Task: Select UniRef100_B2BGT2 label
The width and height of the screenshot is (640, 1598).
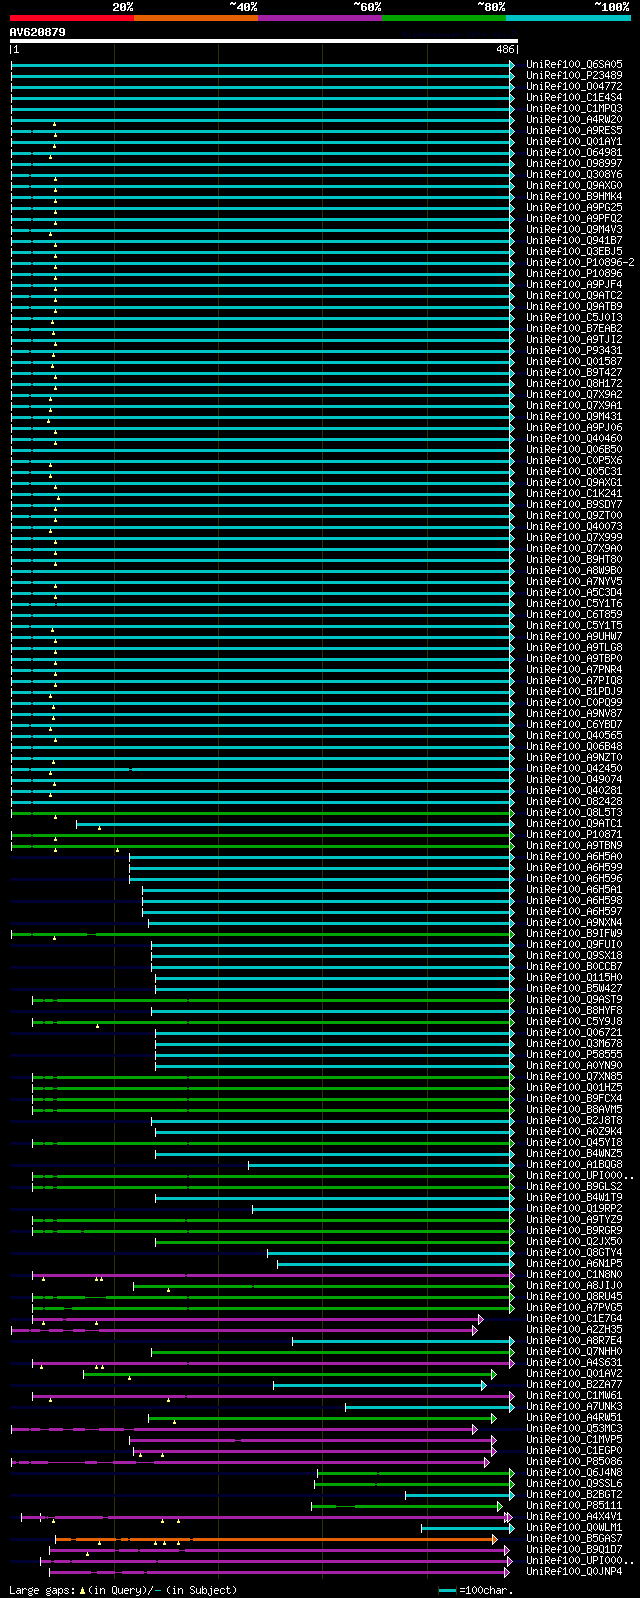Action: coord(574,1494)
